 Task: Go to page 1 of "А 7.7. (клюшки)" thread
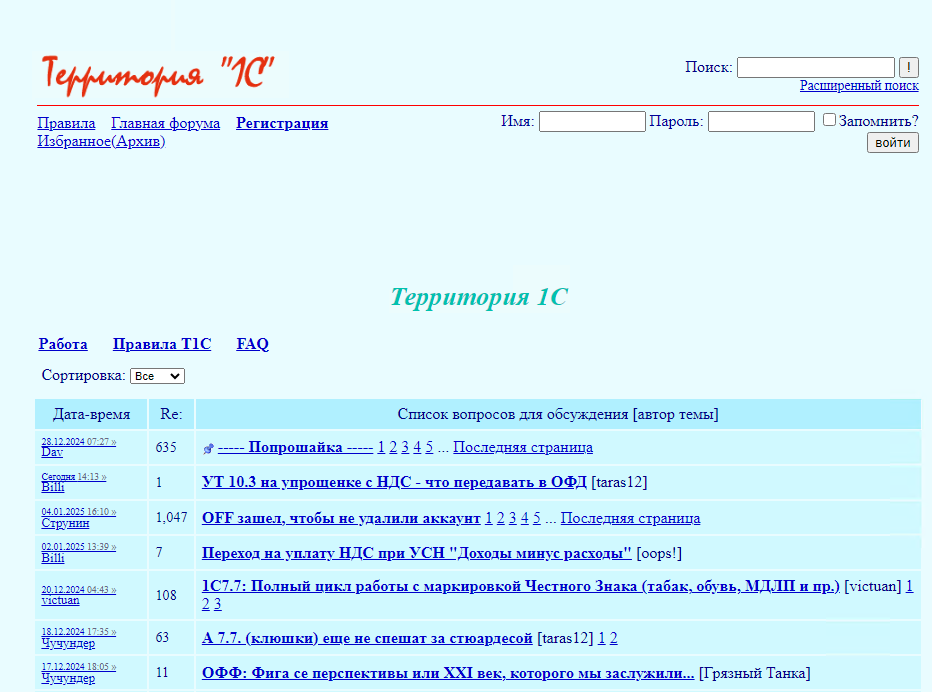point(602,638)
